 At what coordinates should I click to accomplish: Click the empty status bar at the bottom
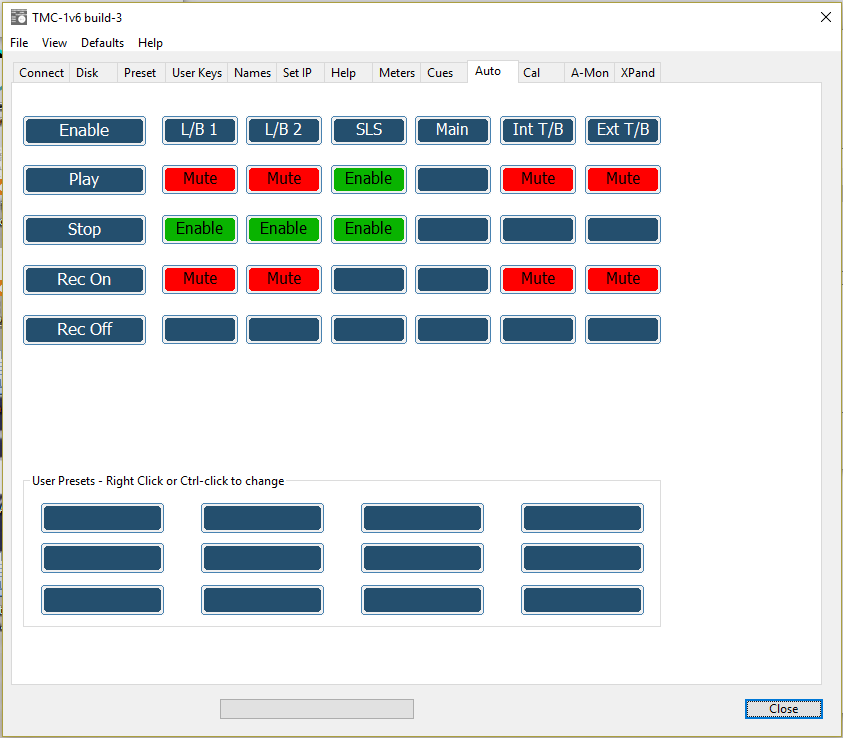[x=317, y=709]
